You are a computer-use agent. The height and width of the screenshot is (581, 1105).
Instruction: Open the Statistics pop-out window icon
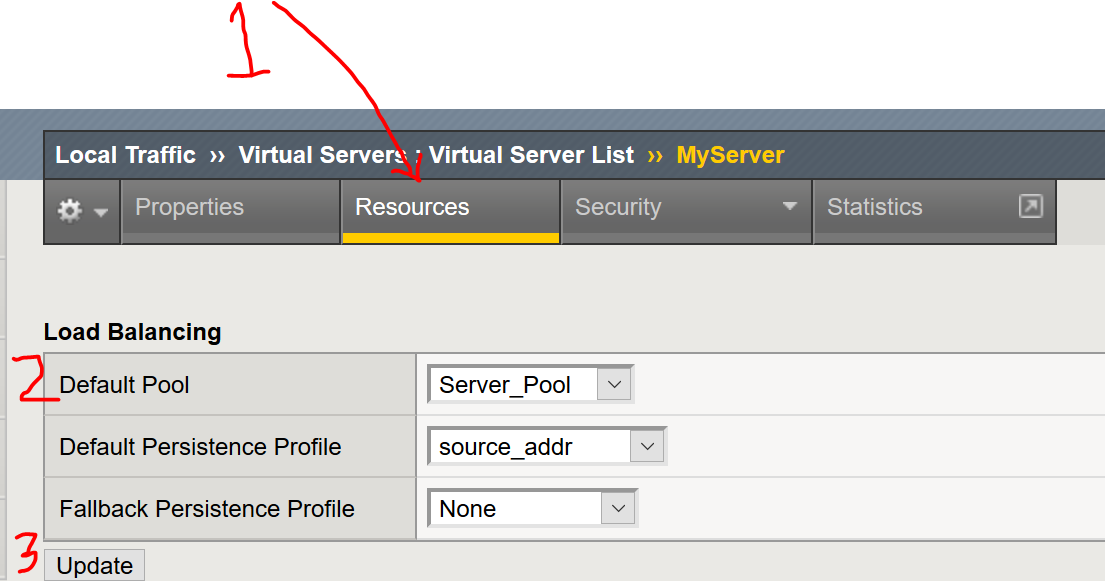[x=1030, y=207]
